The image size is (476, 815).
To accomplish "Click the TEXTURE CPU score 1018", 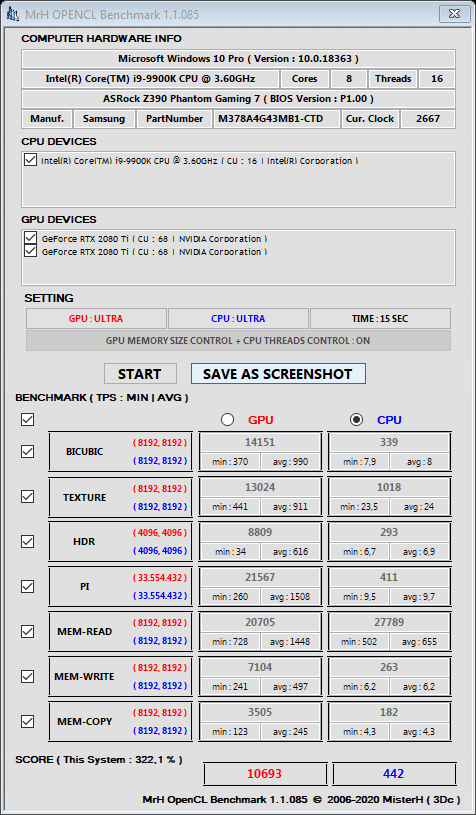I will click(x=389, y=488).
